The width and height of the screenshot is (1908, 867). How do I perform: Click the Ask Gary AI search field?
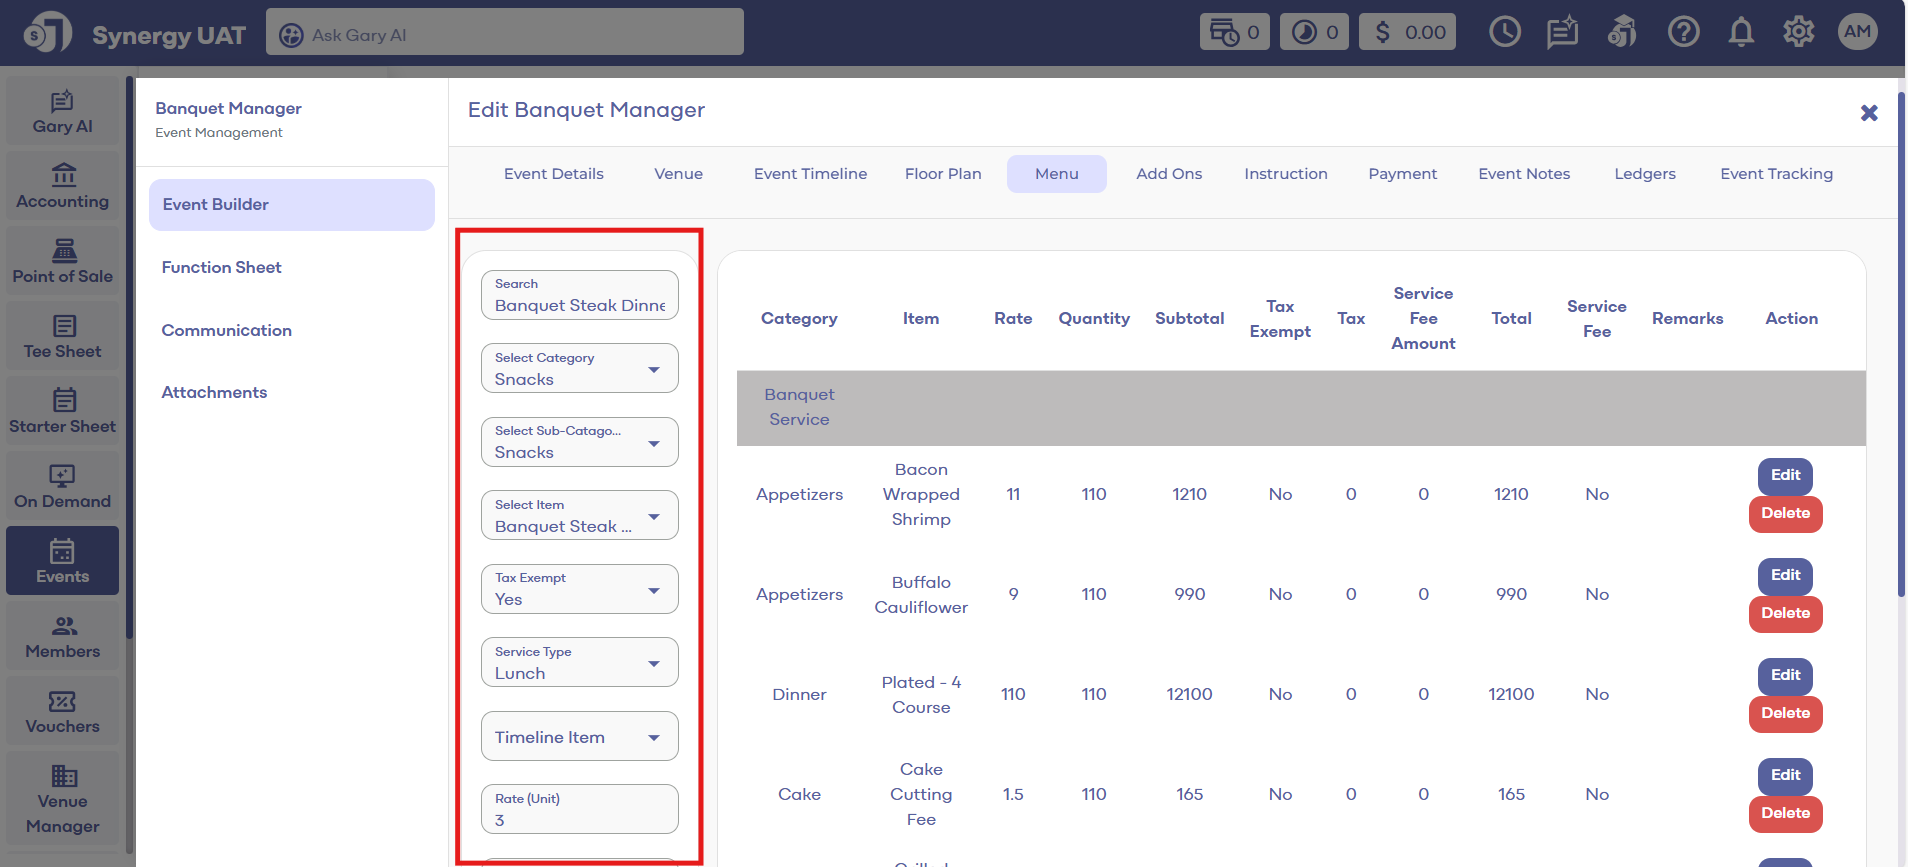[505, 34]
